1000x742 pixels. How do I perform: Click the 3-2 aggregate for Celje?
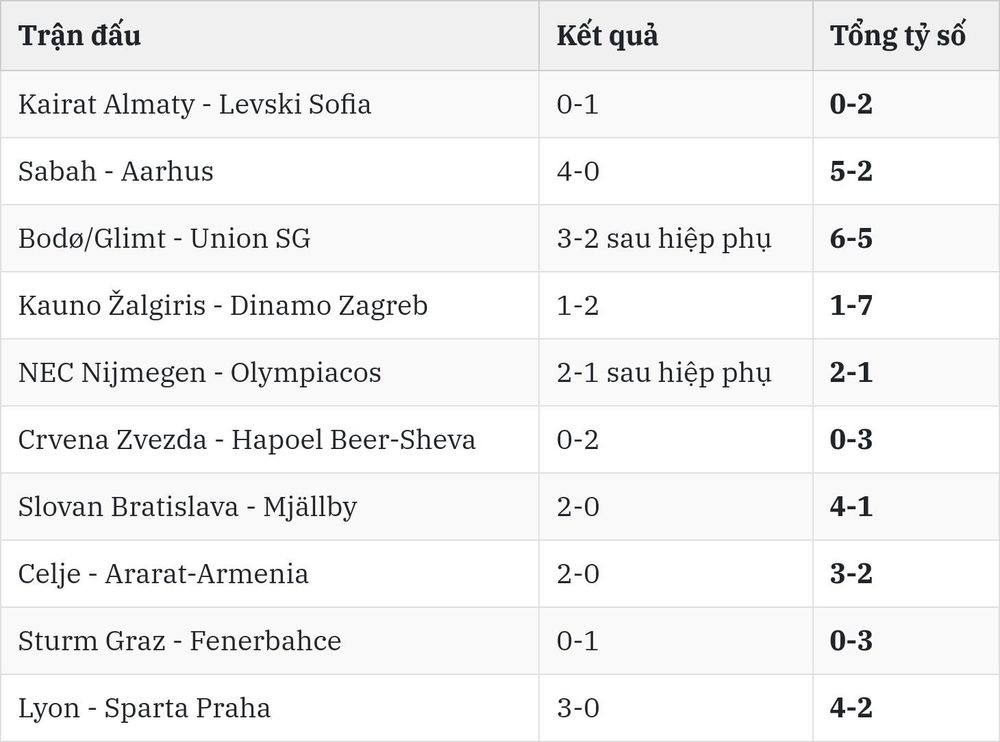tap(851, 574)
